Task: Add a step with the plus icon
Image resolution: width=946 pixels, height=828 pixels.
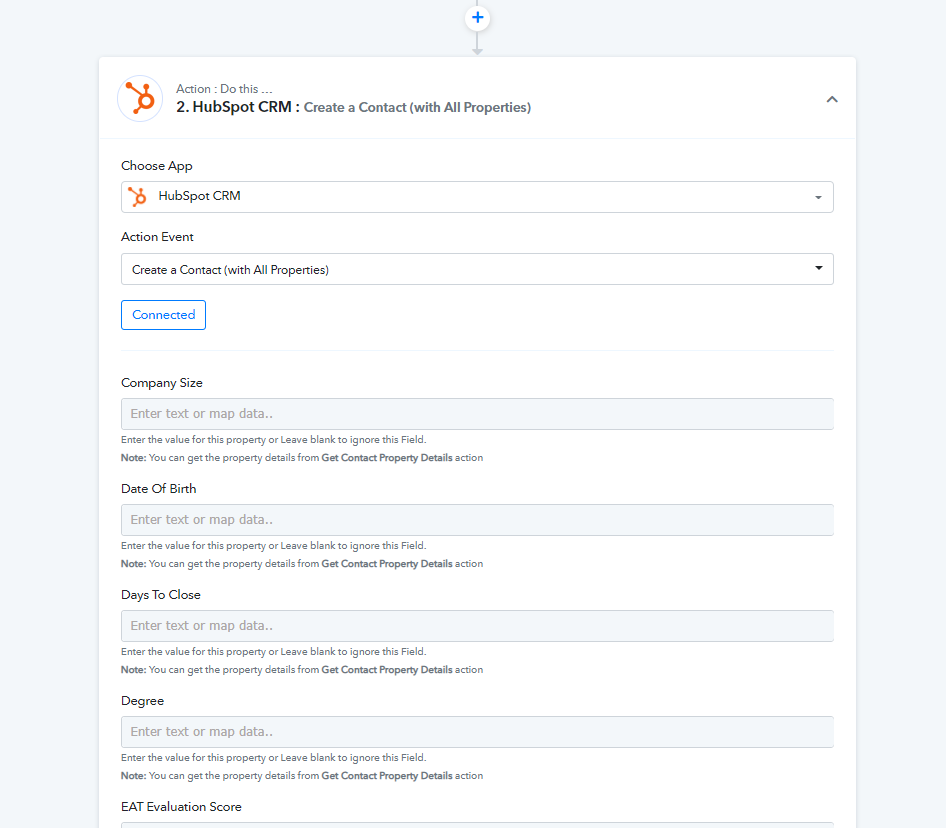Action: pos(477,18)
